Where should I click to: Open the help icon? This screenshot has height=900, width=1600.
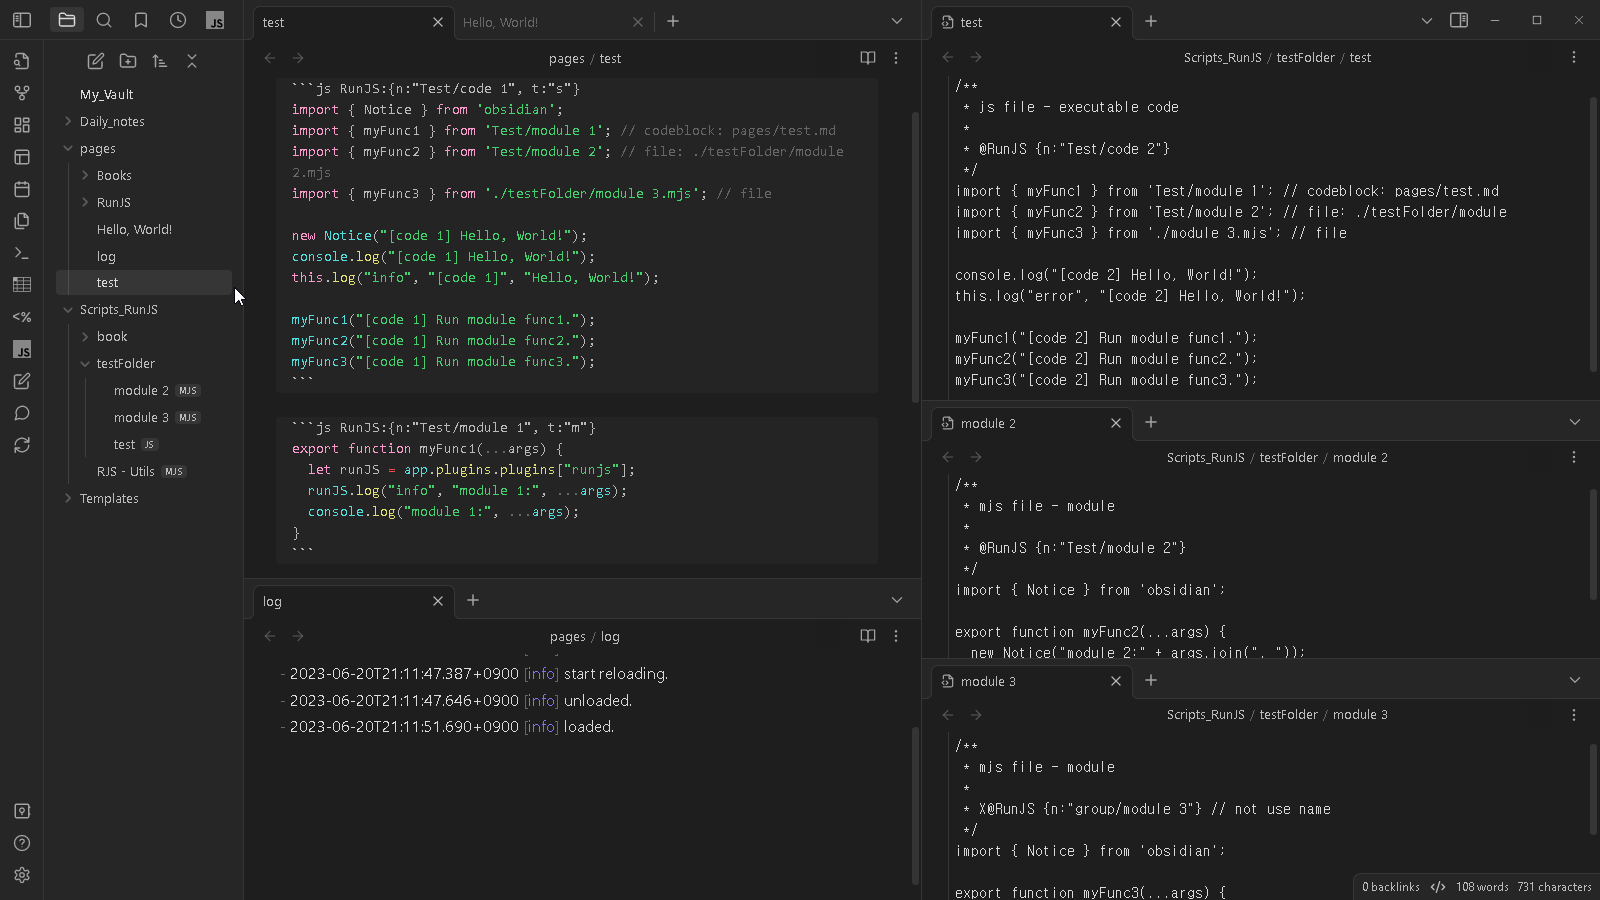pyautogui.click(x=22, y=843)
